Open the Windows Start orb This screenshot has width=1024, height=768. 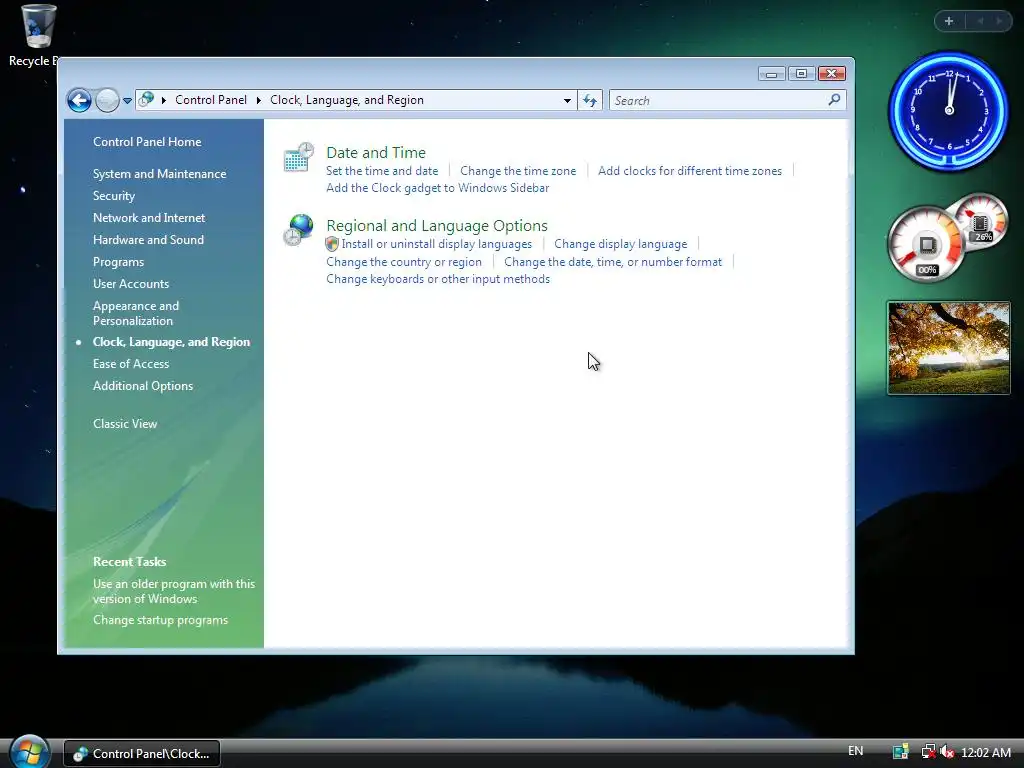coord(29,752)
